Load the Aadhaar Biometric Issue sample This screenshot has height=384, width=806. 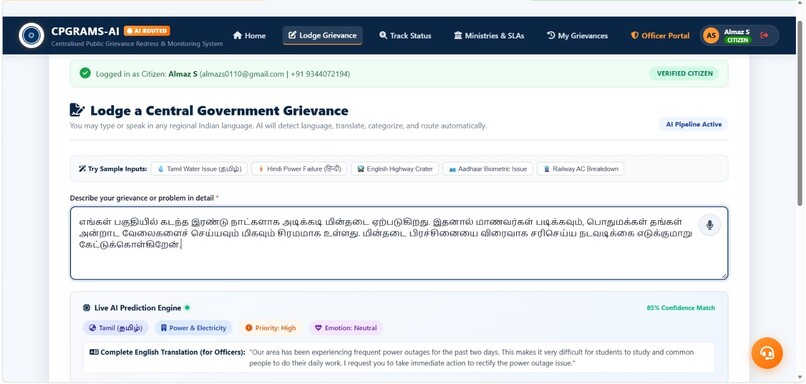[x=488, y=169]
